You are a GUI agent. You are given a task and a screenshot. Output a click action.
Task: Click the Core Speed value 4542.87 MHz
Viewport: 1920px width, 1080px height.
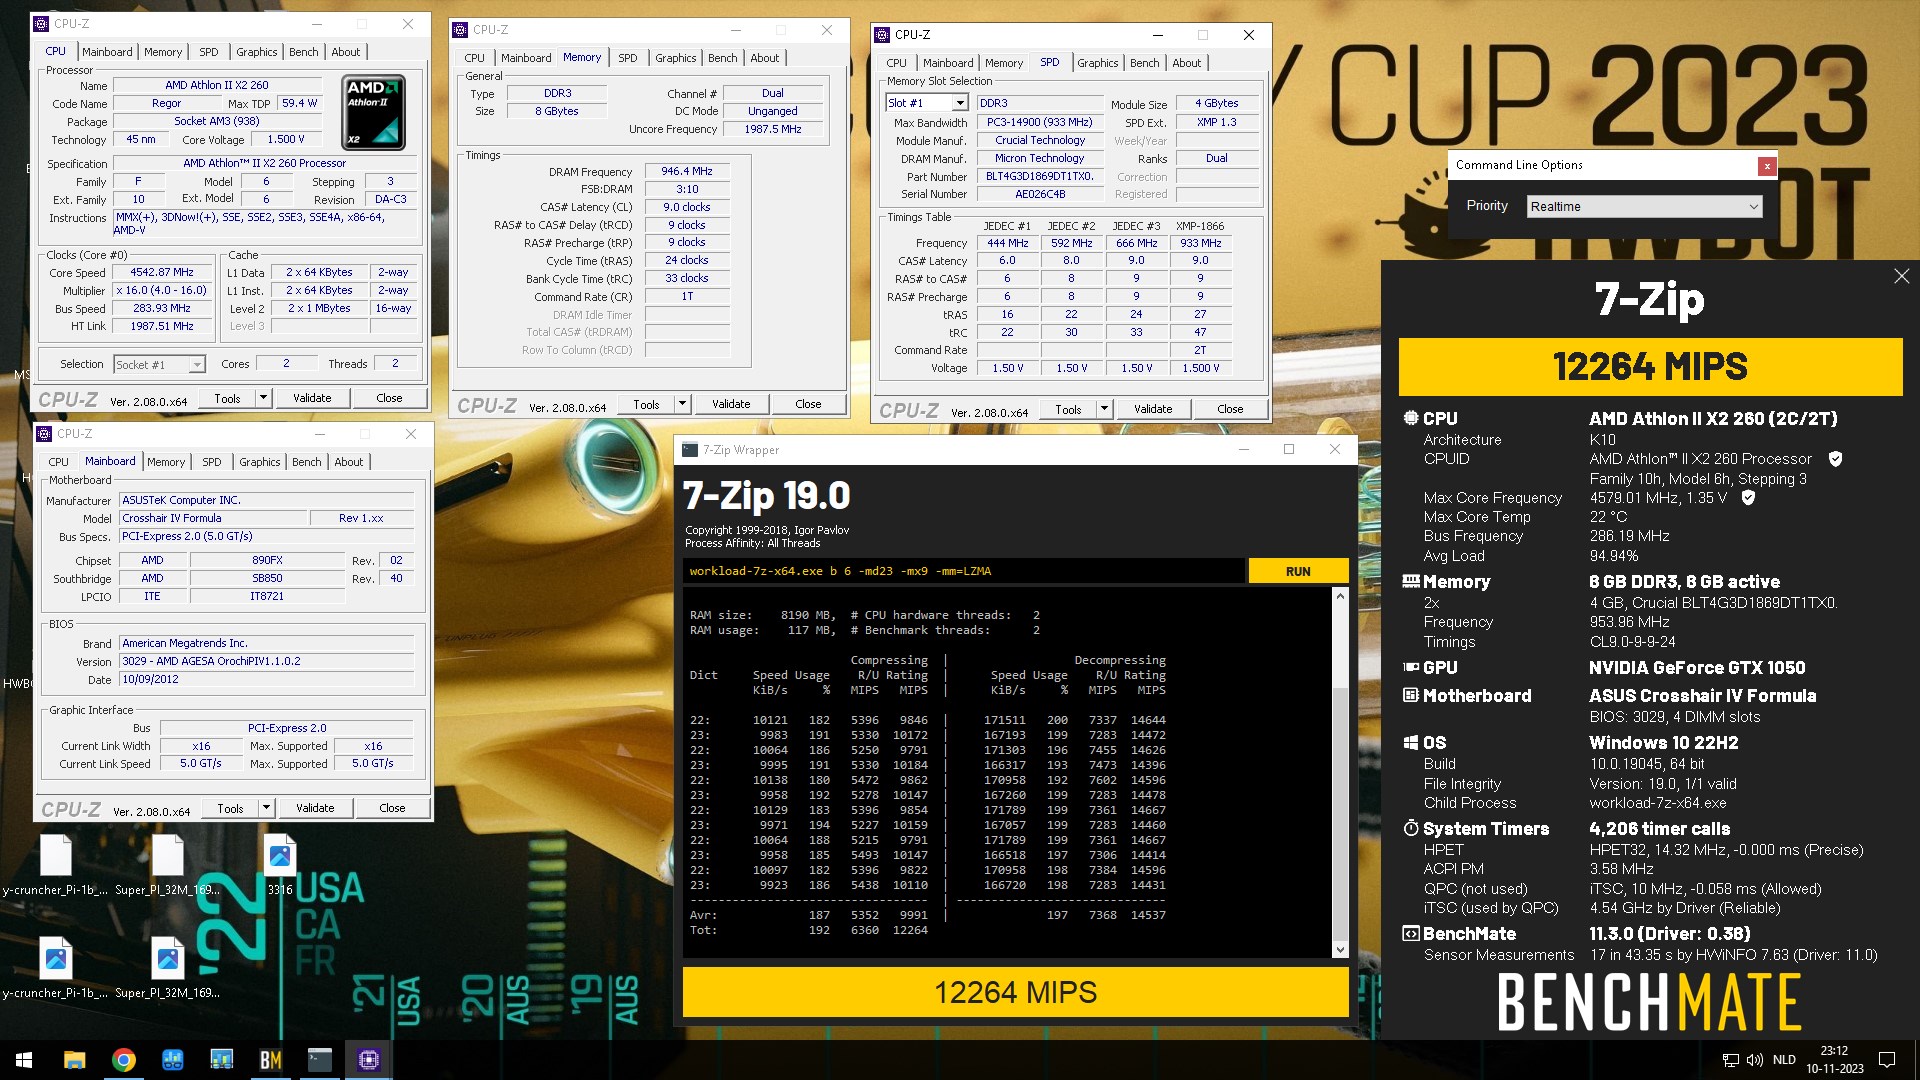pyautogui.click(x=162, y=272)
